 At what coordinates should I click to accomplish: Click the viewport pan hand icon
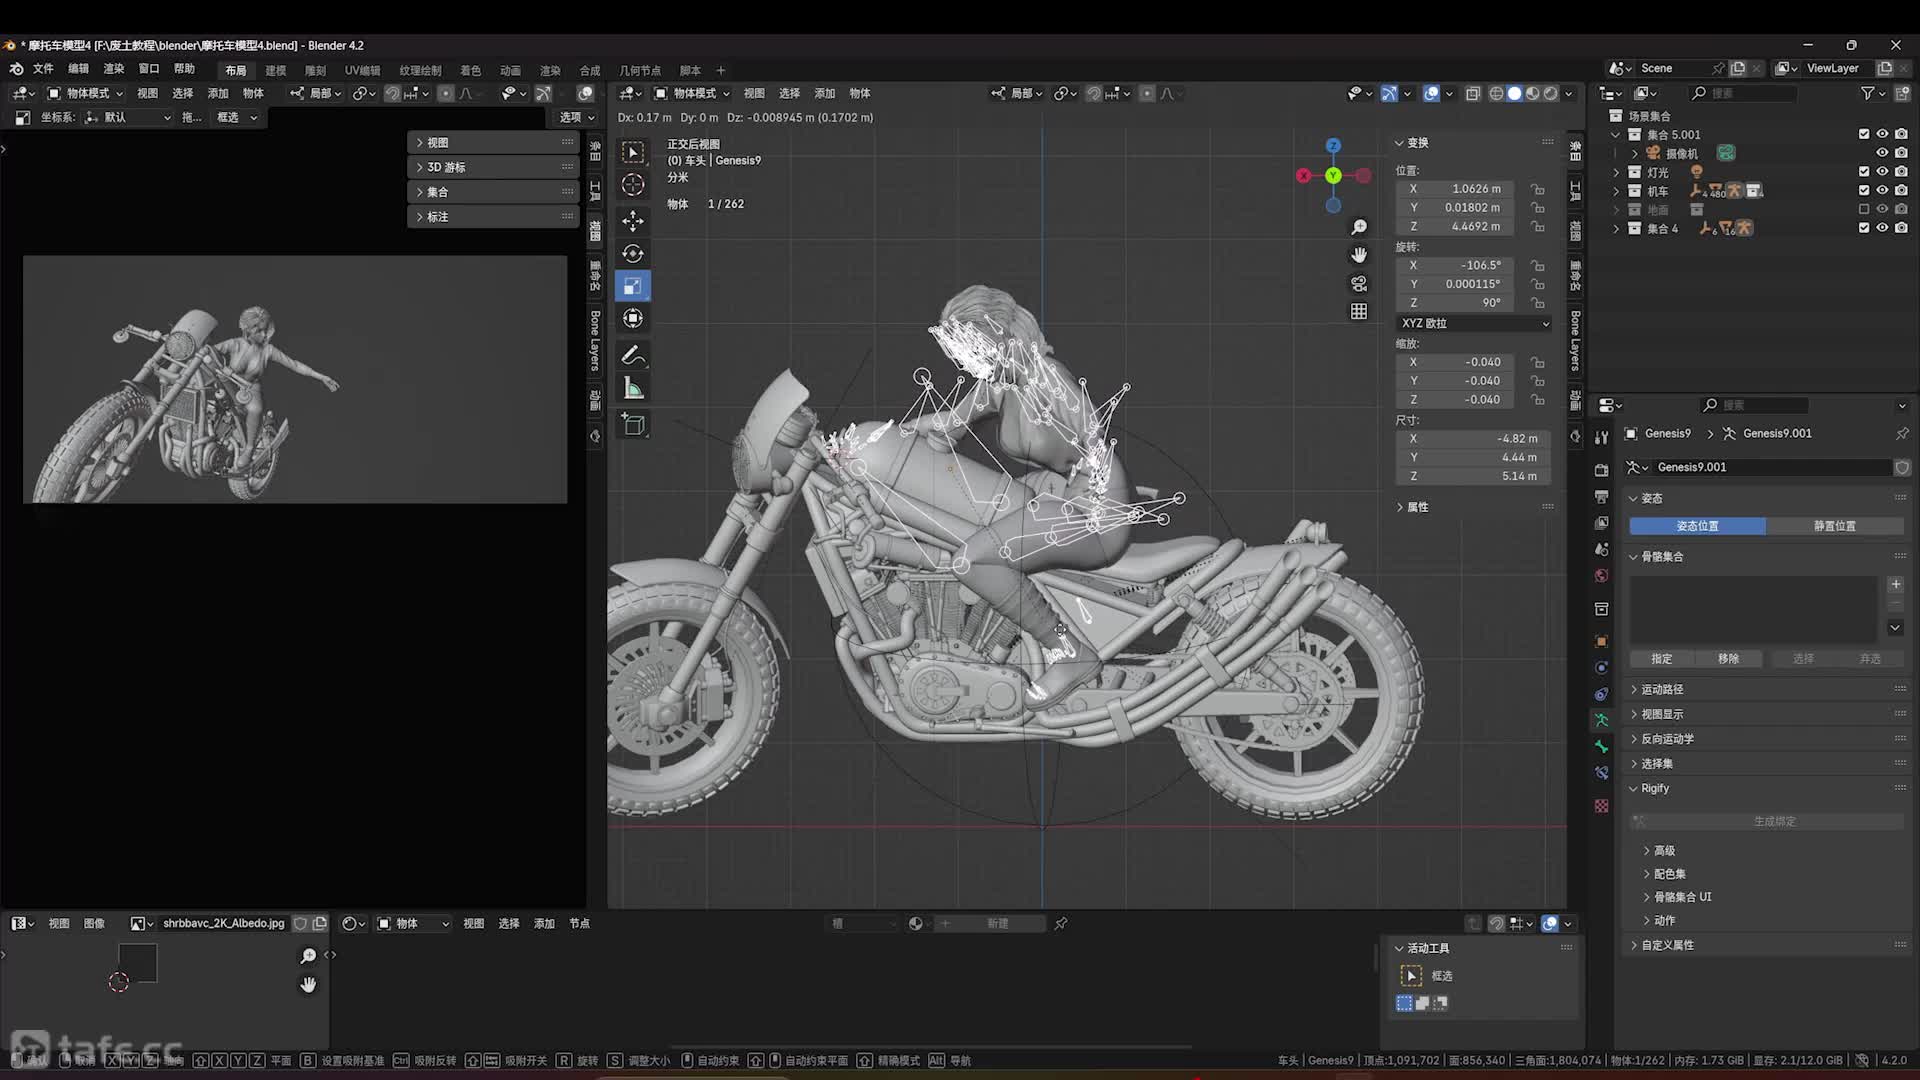point(1359,255)
